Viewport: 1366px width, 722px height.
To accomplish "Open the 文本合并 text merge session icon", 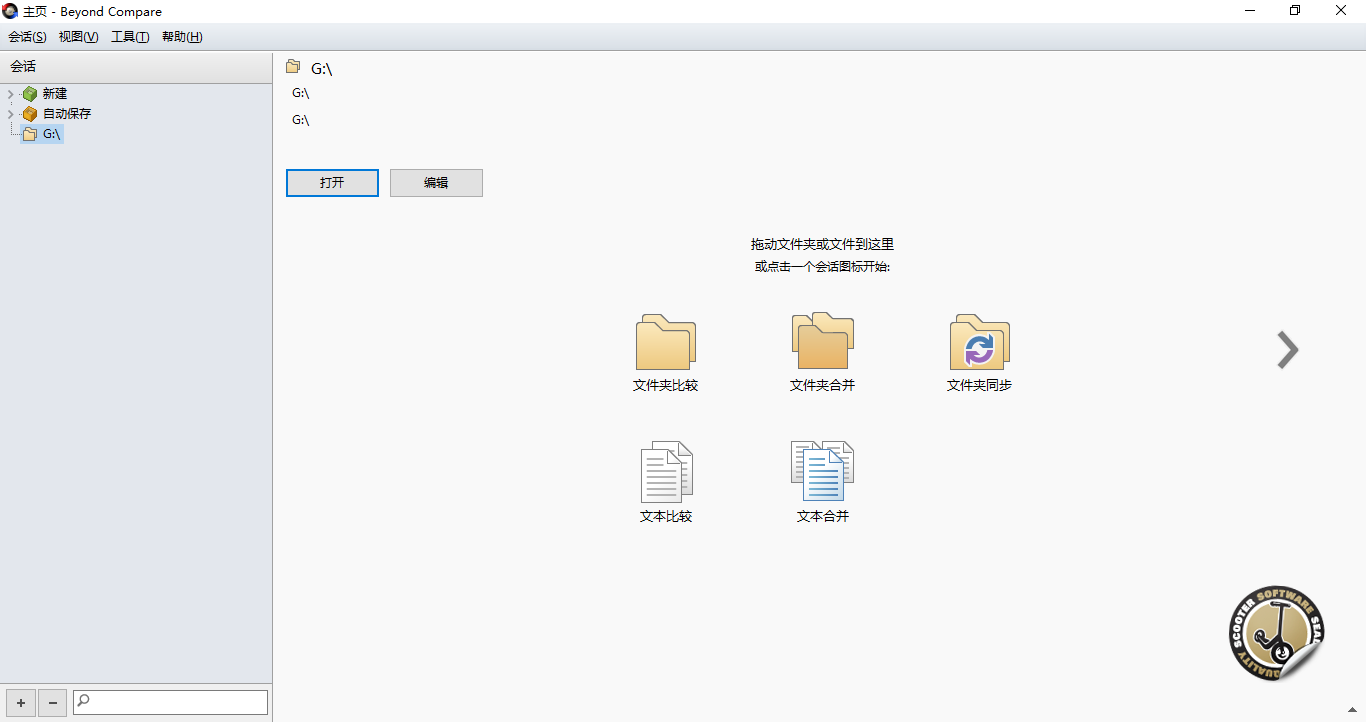I will click(822, 471).
